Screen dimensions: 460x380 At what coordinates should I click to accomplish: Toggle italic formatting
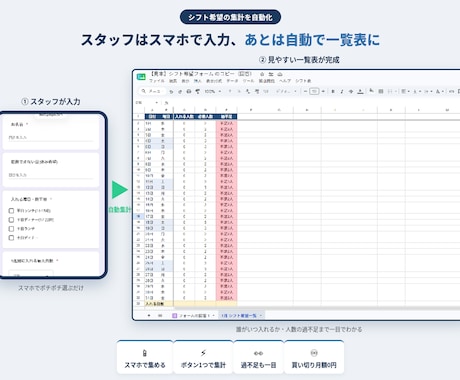[342, 91]
